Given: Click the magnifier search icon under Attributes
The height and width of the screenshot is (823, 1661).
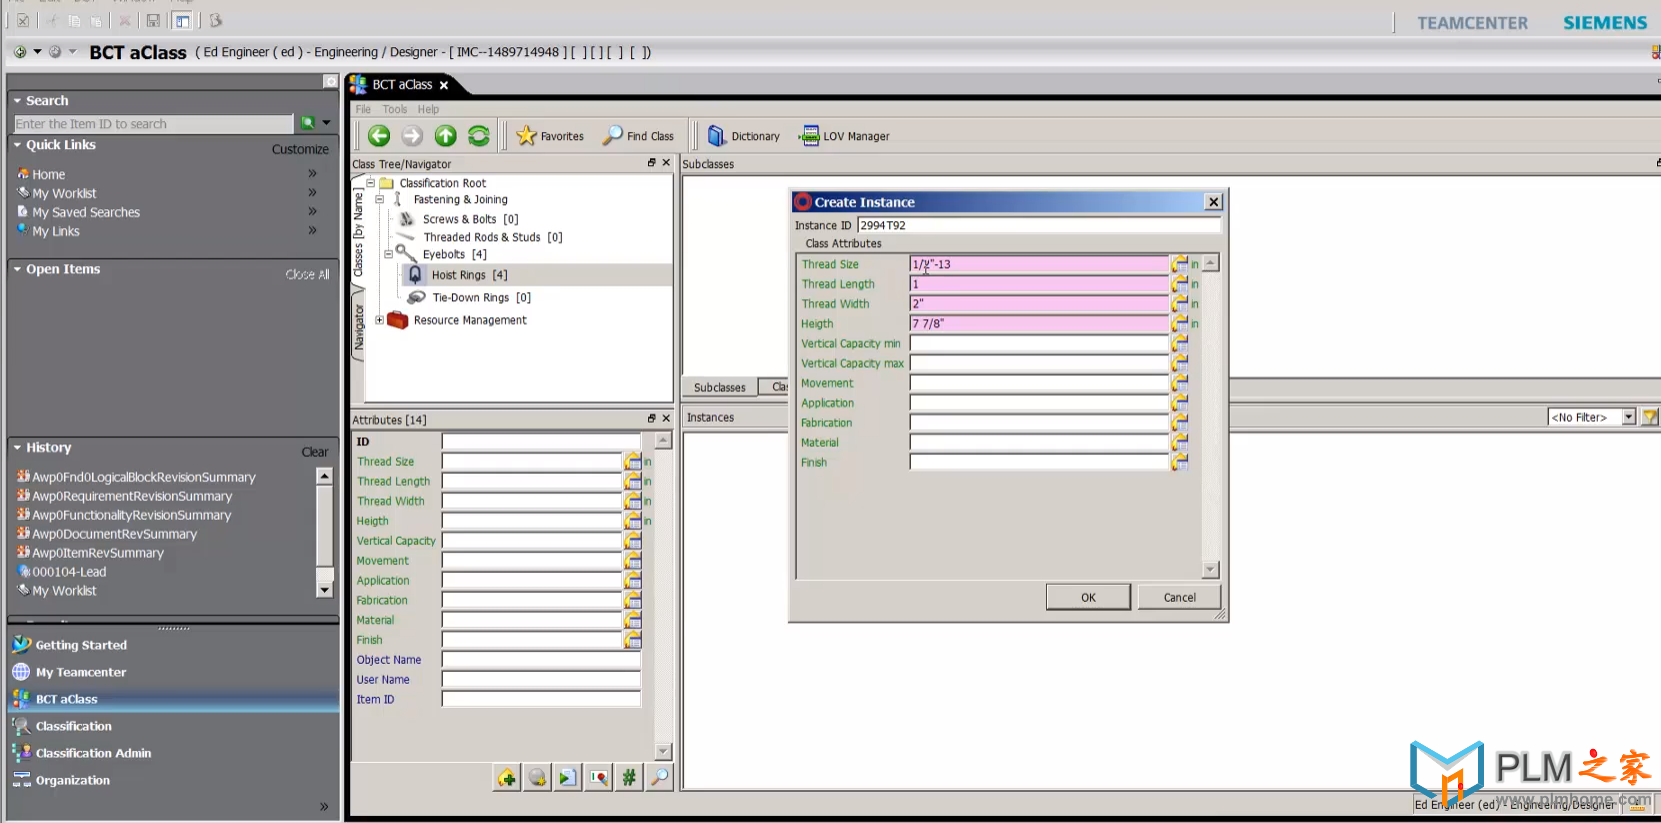Looking at the screenshot, I should pos(660,777).
